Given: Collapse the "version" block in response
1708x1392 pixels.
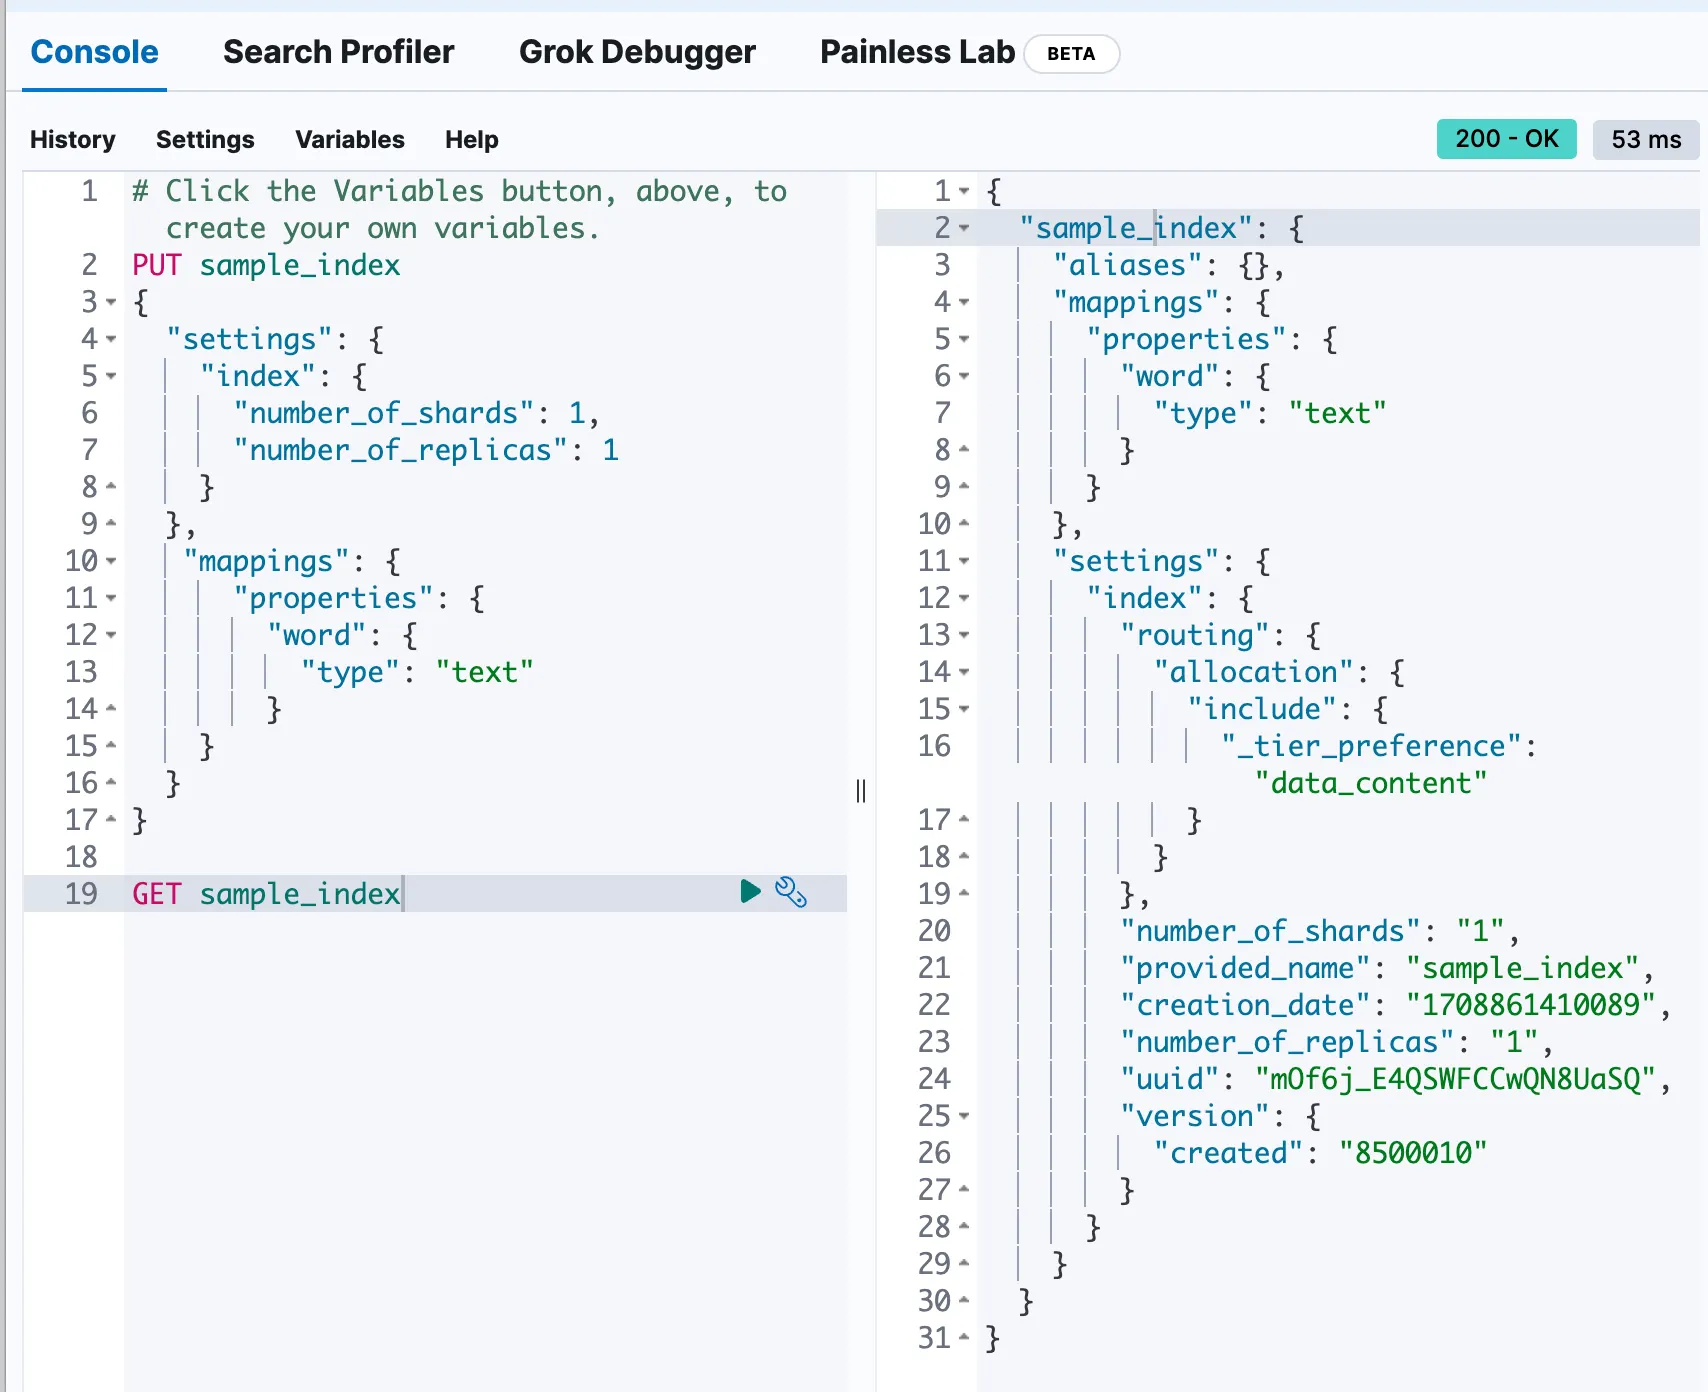Looking at the screenshot, I should tap(964, 1116).
